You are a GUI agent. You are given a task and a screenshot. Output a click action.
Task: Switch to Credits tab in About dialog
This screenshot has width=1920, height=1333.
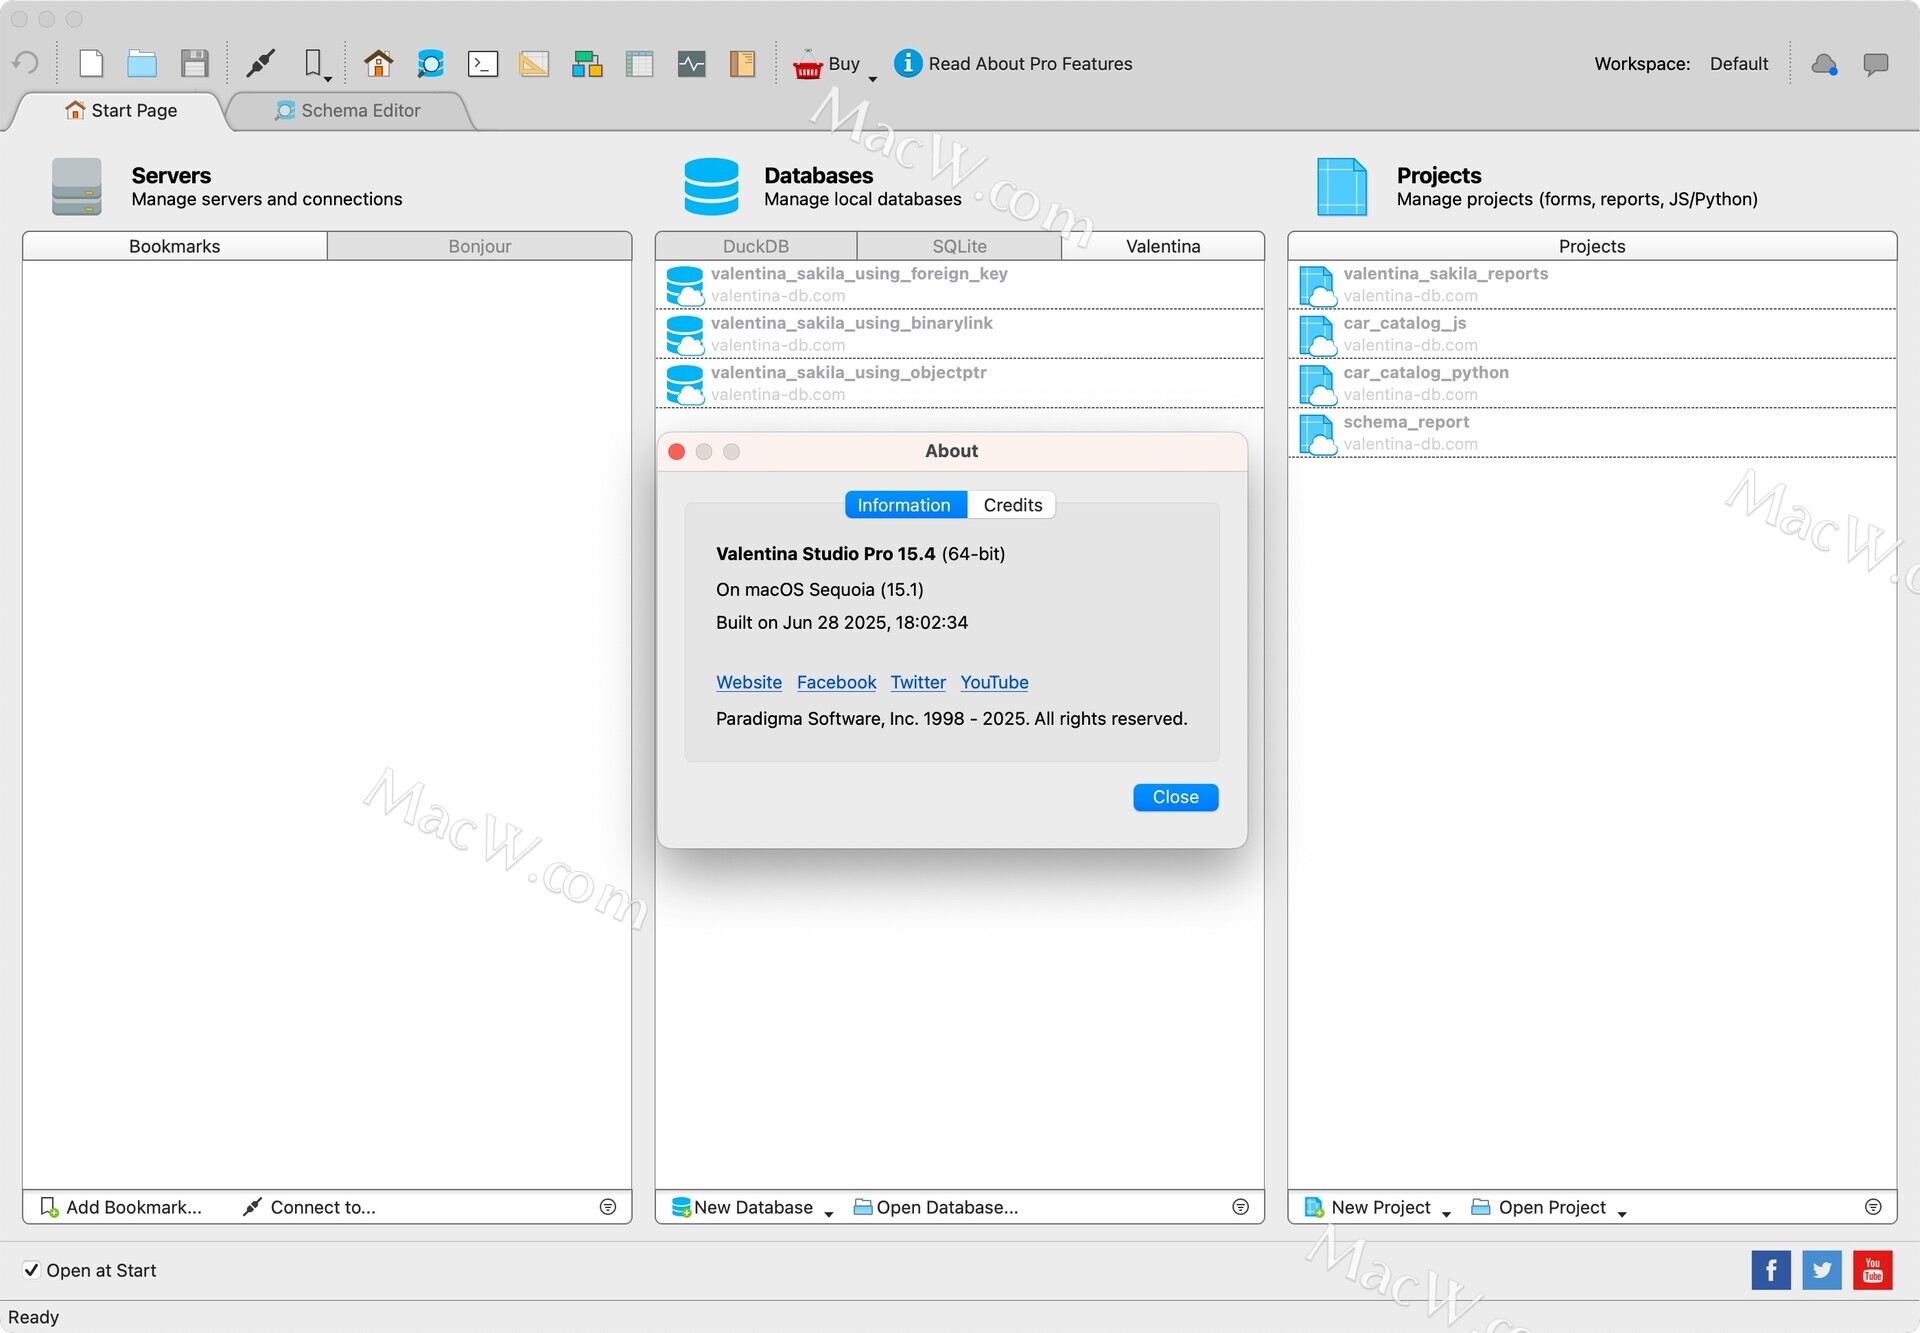(x=1012, y=505)
